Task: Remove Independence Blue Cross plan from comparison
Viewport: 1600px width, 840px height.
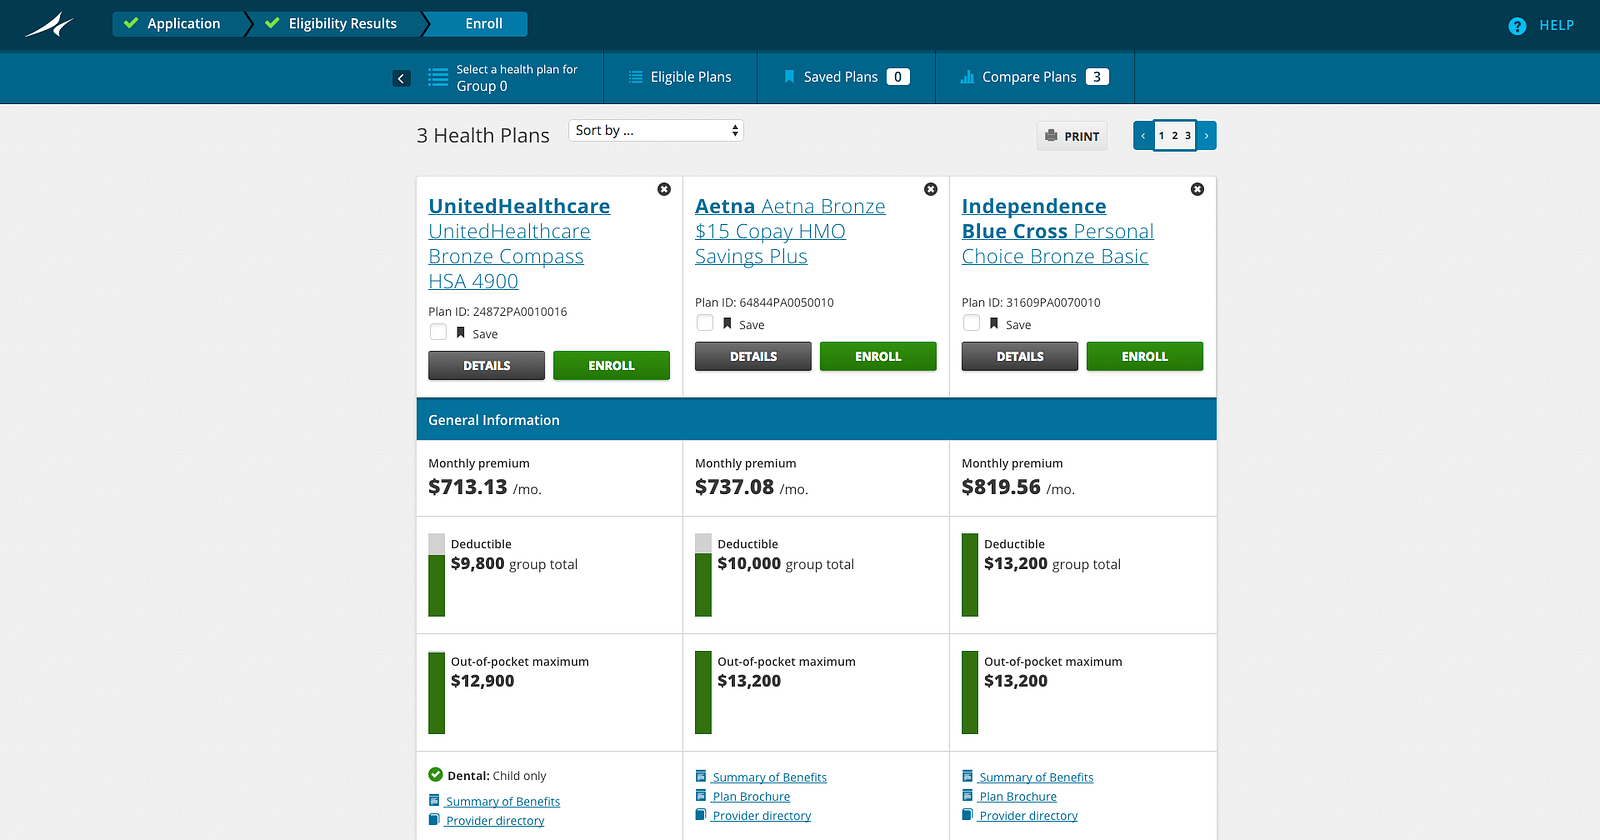Action: pos(1197,189)
